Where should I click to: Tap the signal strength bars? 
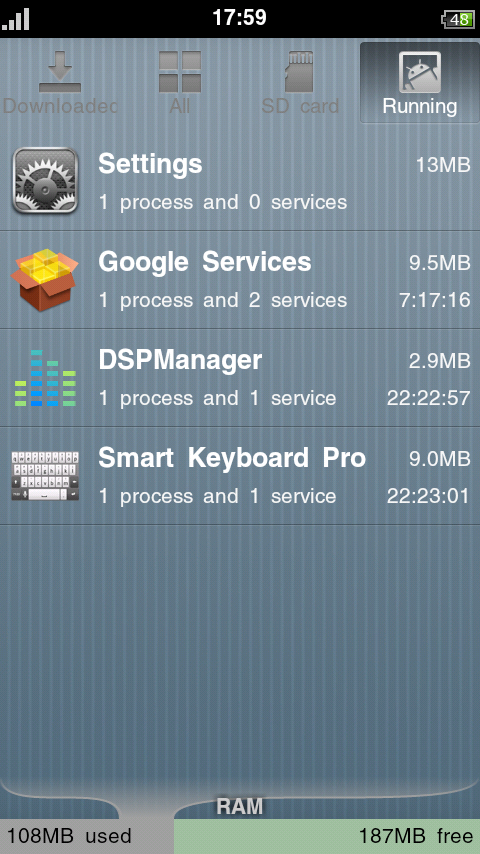[15, 19]
